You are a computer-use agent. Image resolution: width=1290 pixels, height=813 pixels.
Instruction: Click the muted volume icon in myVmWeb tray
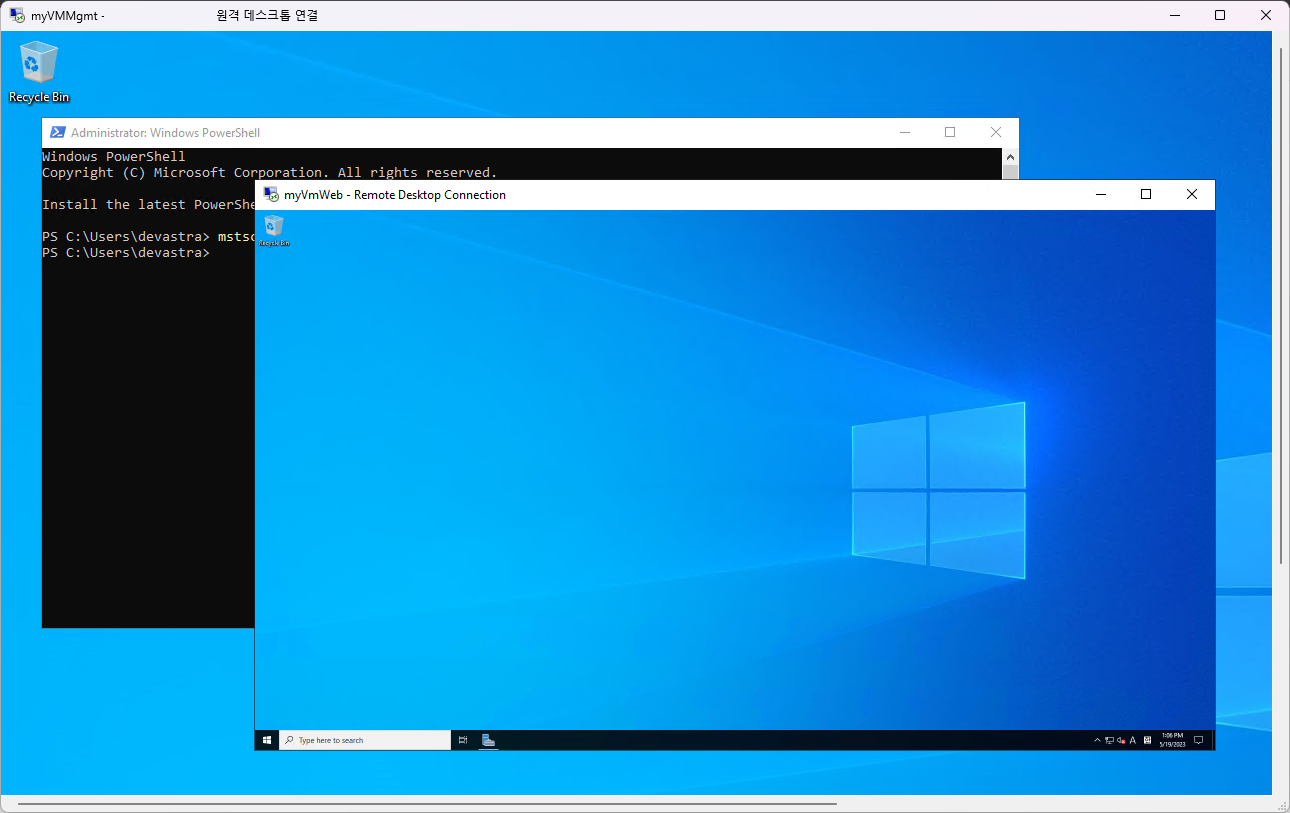(1121, 740)
